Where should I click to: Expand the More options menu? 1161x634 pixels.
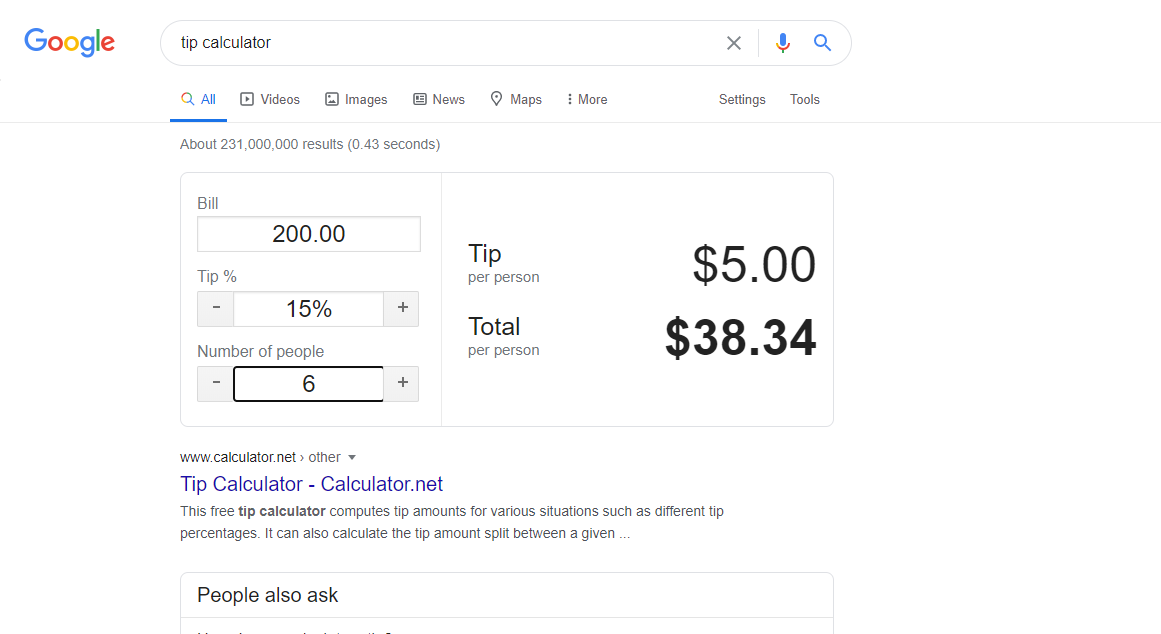(587, 100)
